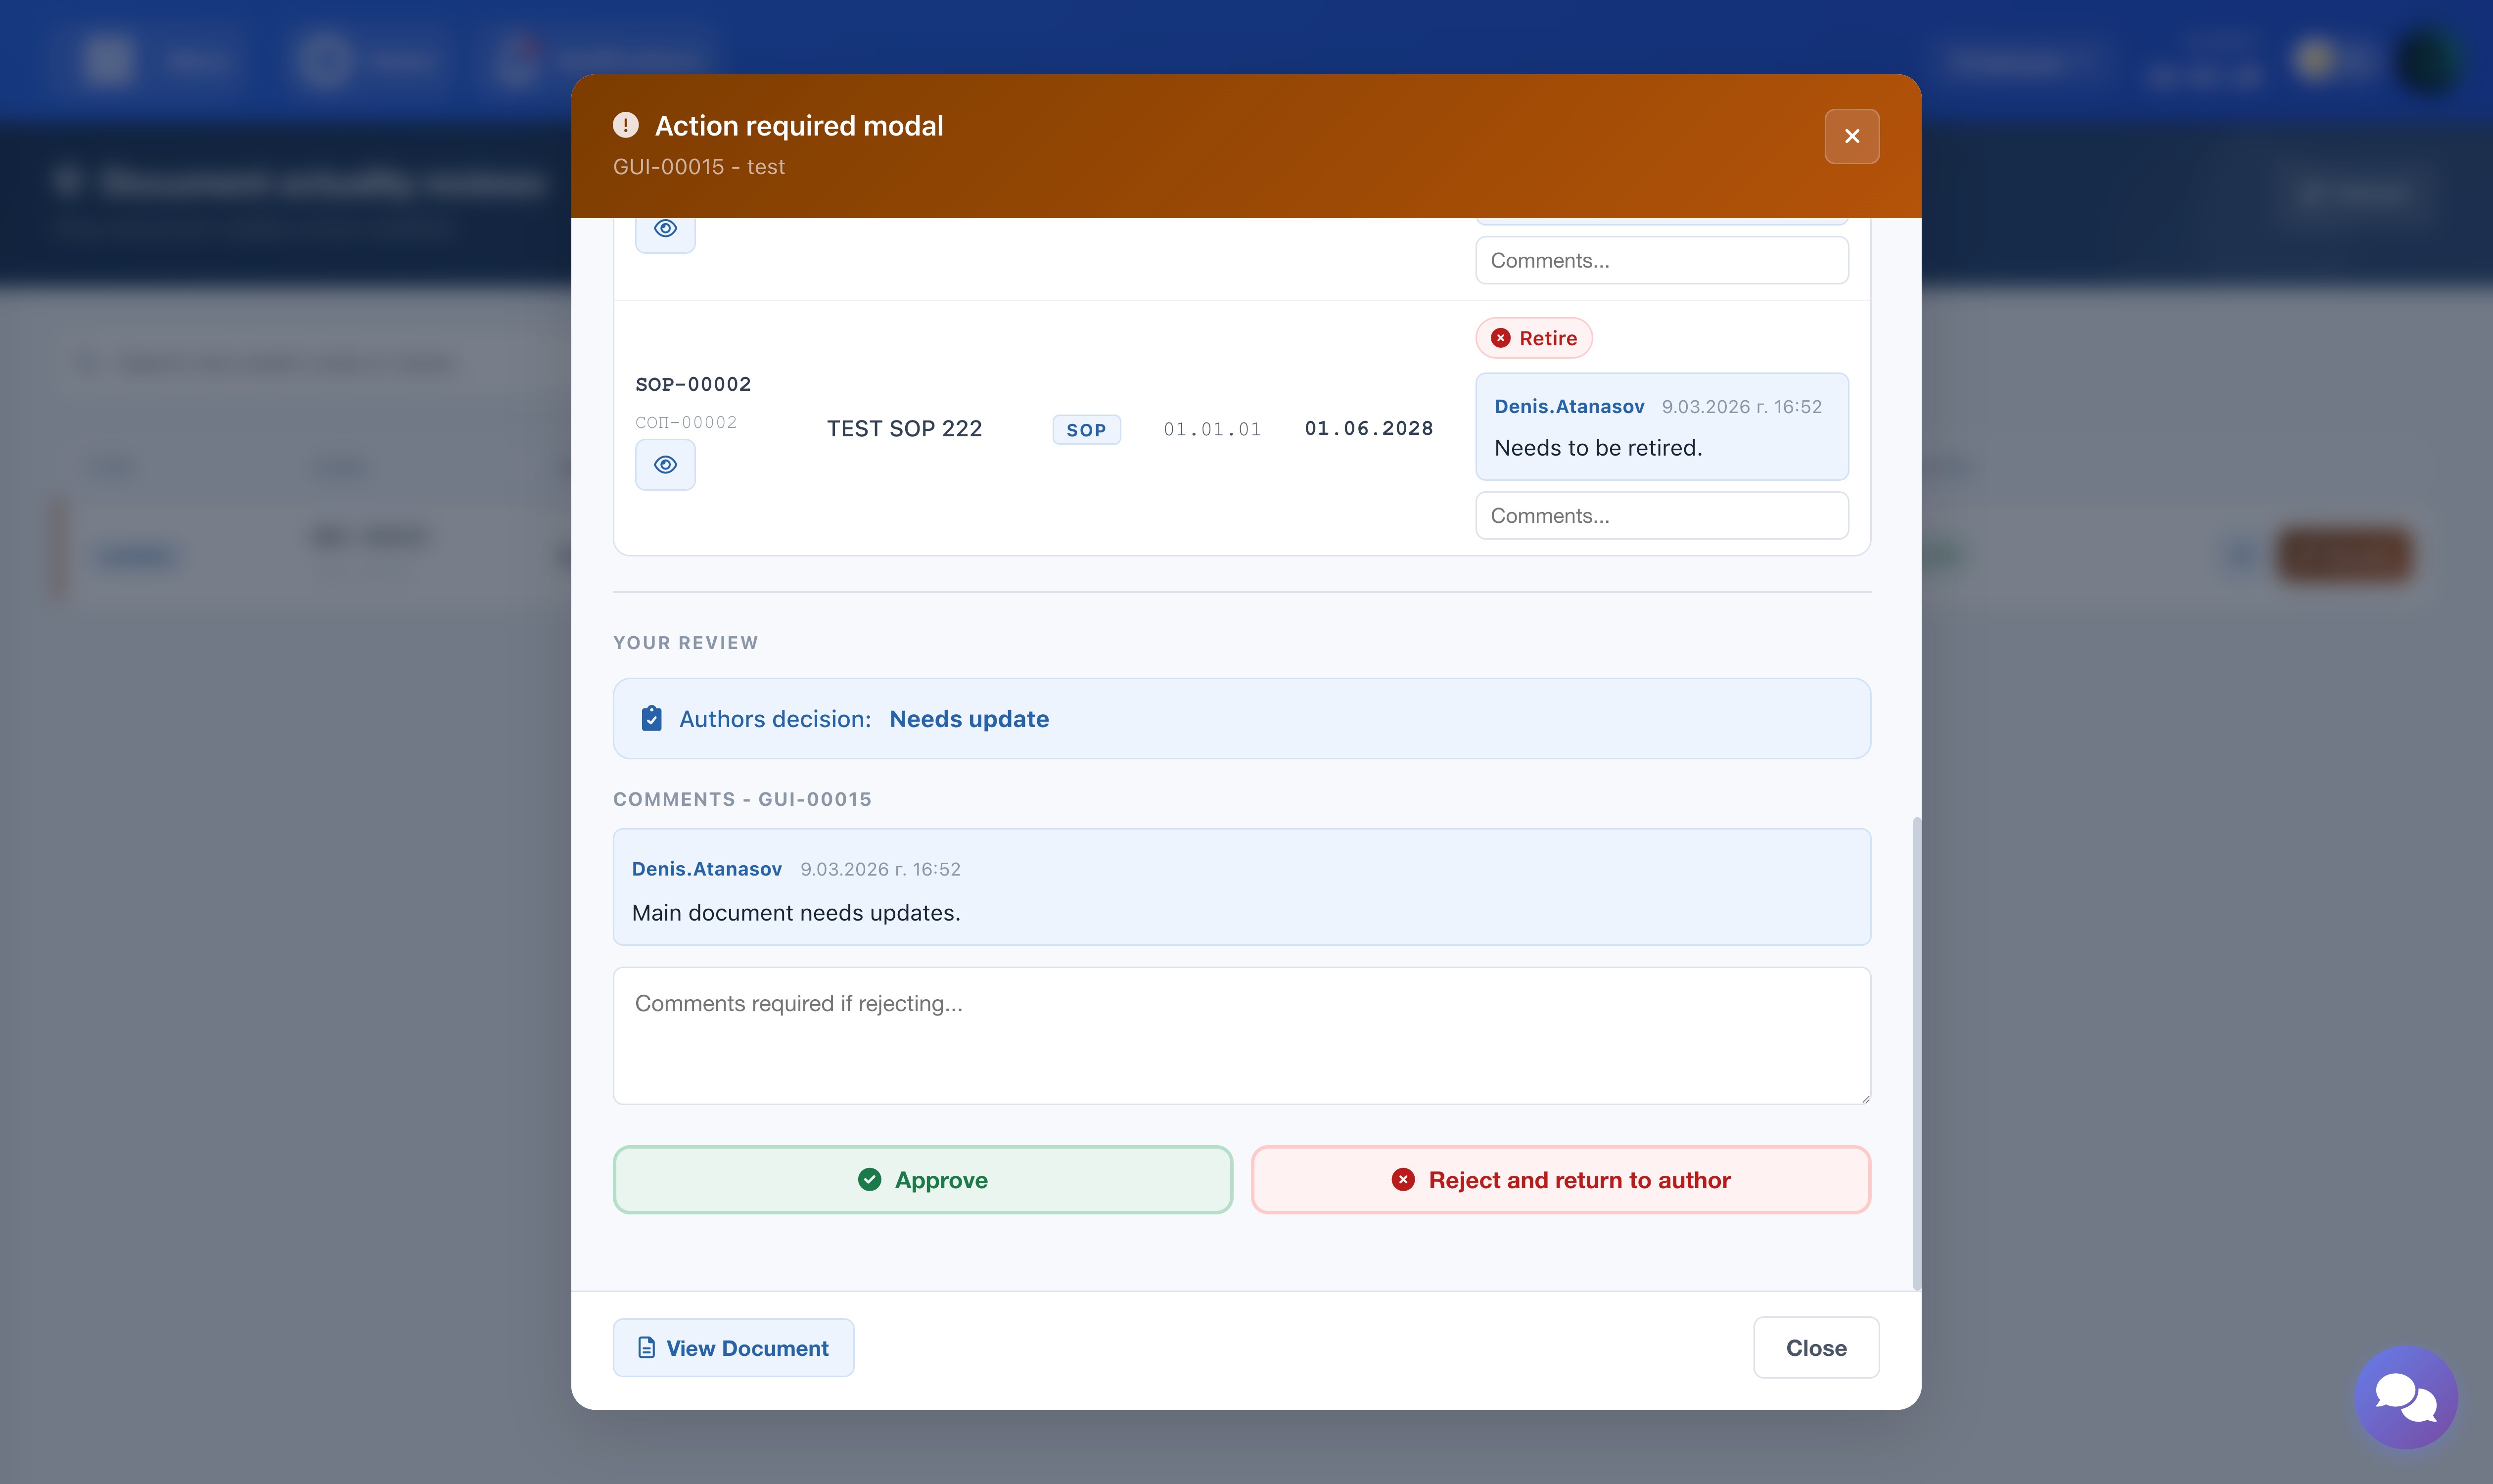Focus the Comments field under Retire note
Screen dimensions: 2493x1484
coord(1661,516)
